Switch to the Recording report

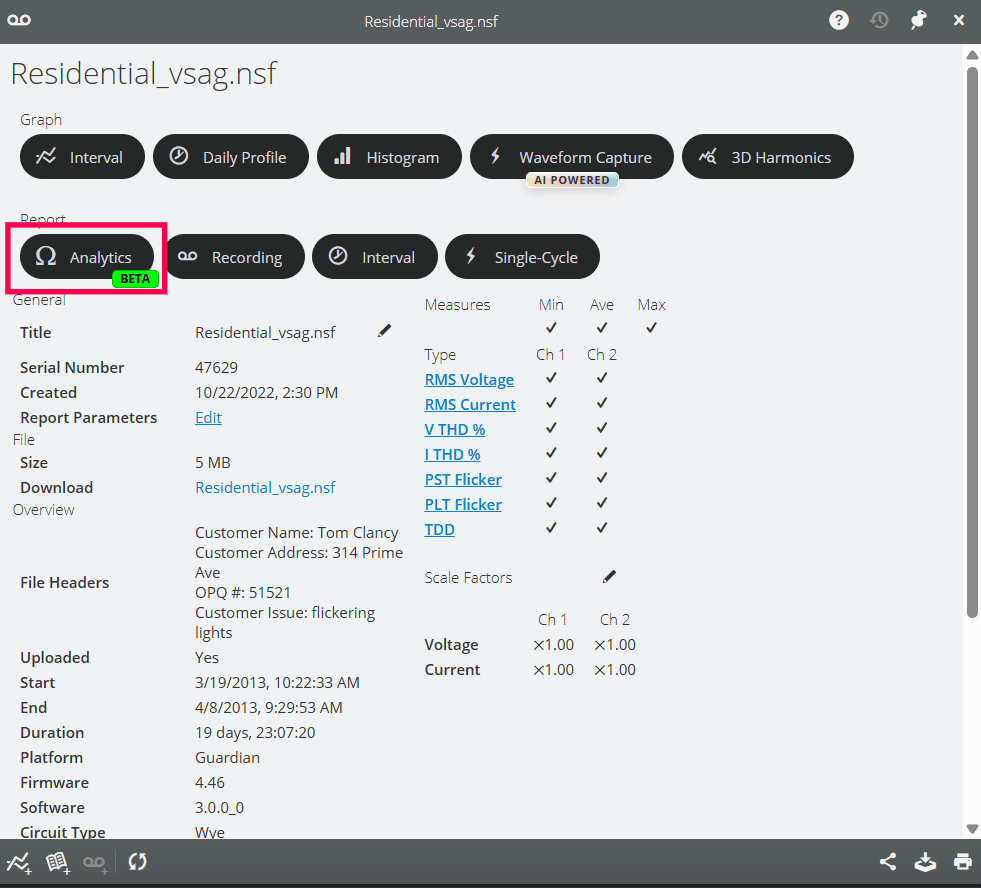(x=235, y=256)
